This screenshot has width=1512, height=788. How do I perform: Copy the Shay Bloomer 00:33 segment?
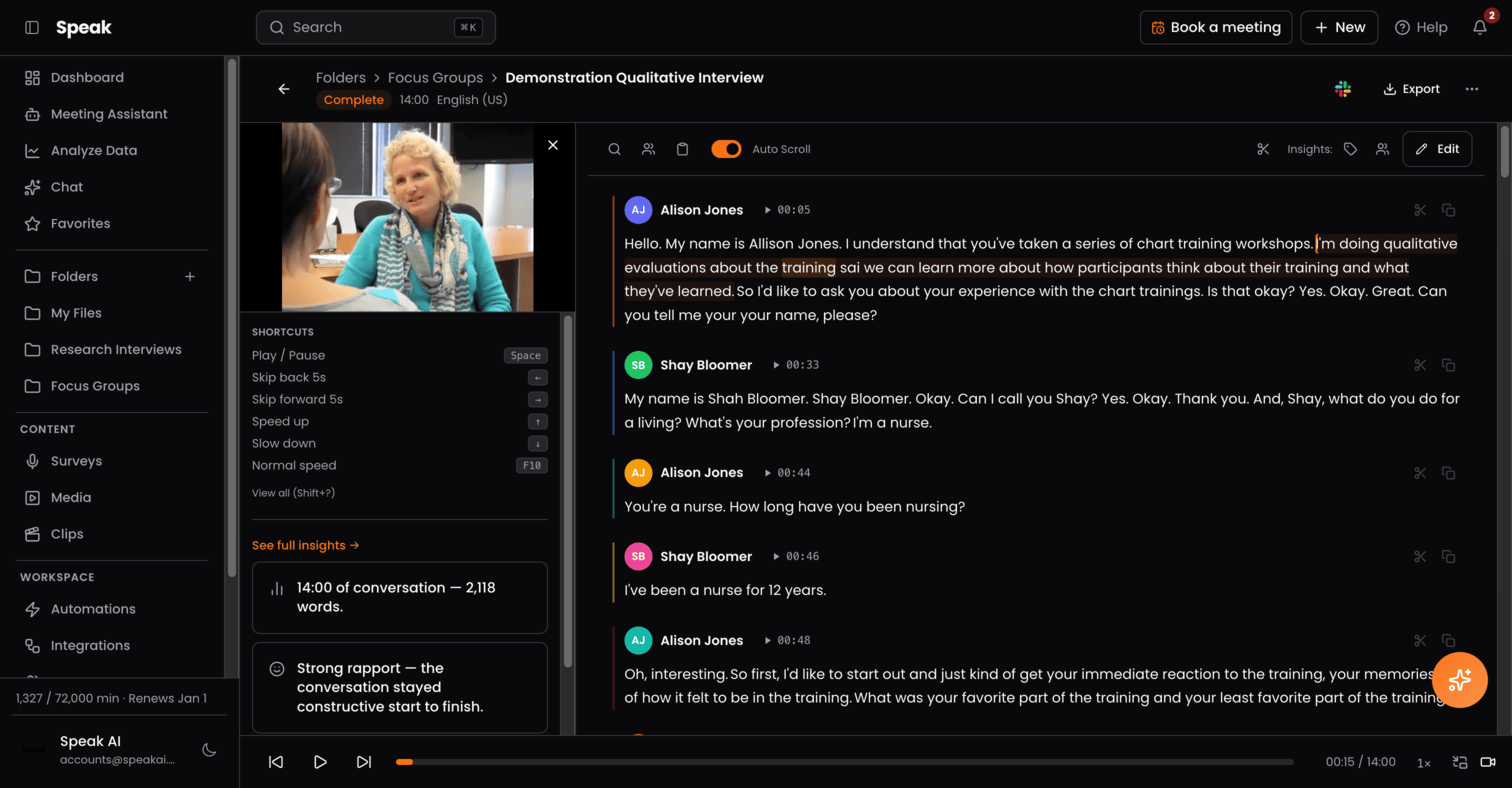pyautogui.click(x=1448, y=365)
